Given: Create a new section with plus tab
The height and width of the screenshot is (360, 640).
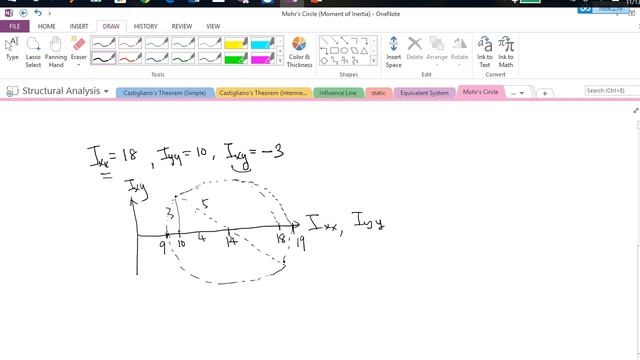Looking at the screenshot, I should 544,93.
